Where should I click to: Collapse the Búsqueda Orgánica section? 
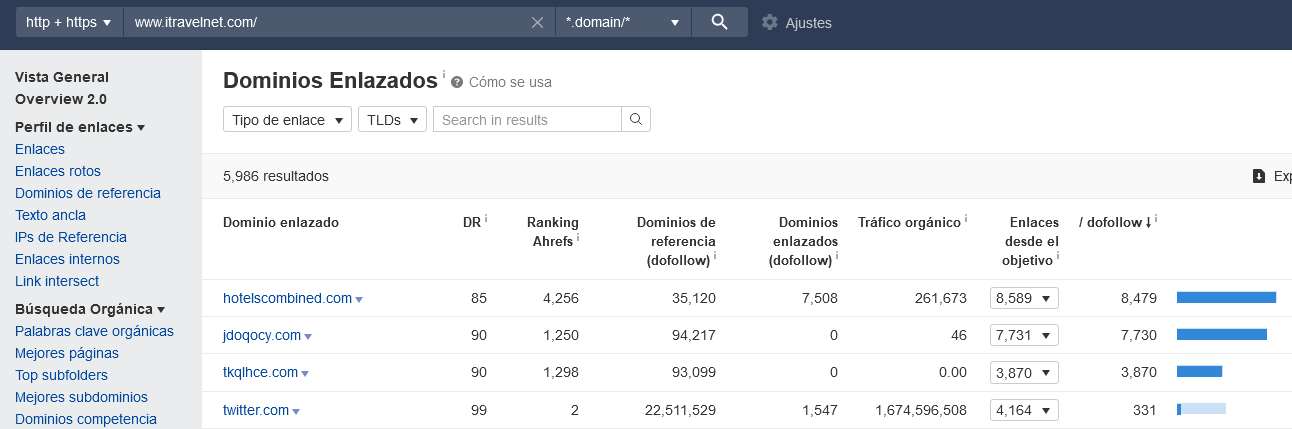[90, 309]
